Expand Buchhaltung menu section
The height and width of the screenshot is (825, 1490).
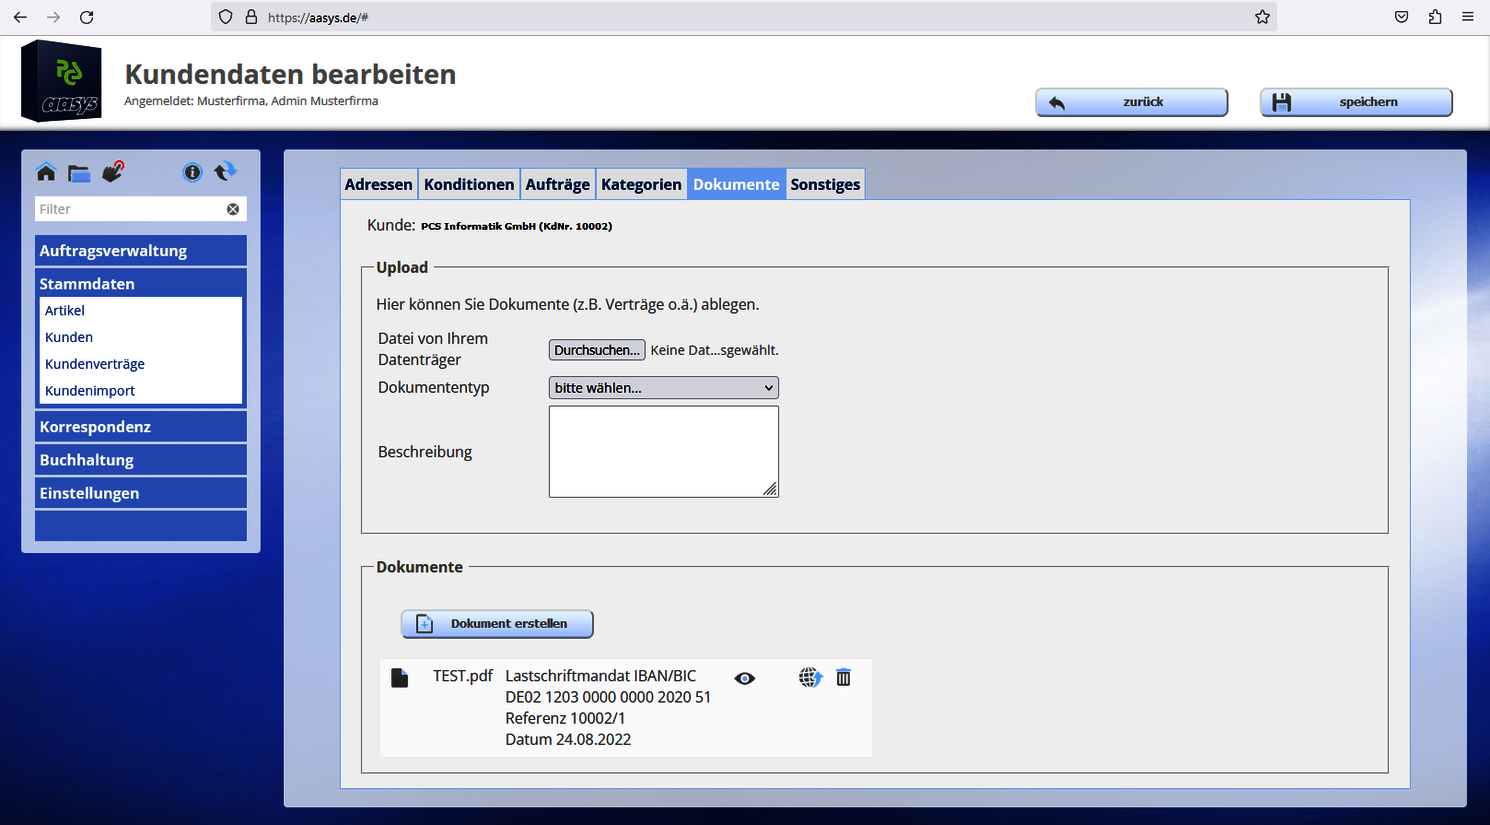click(141, 460)
